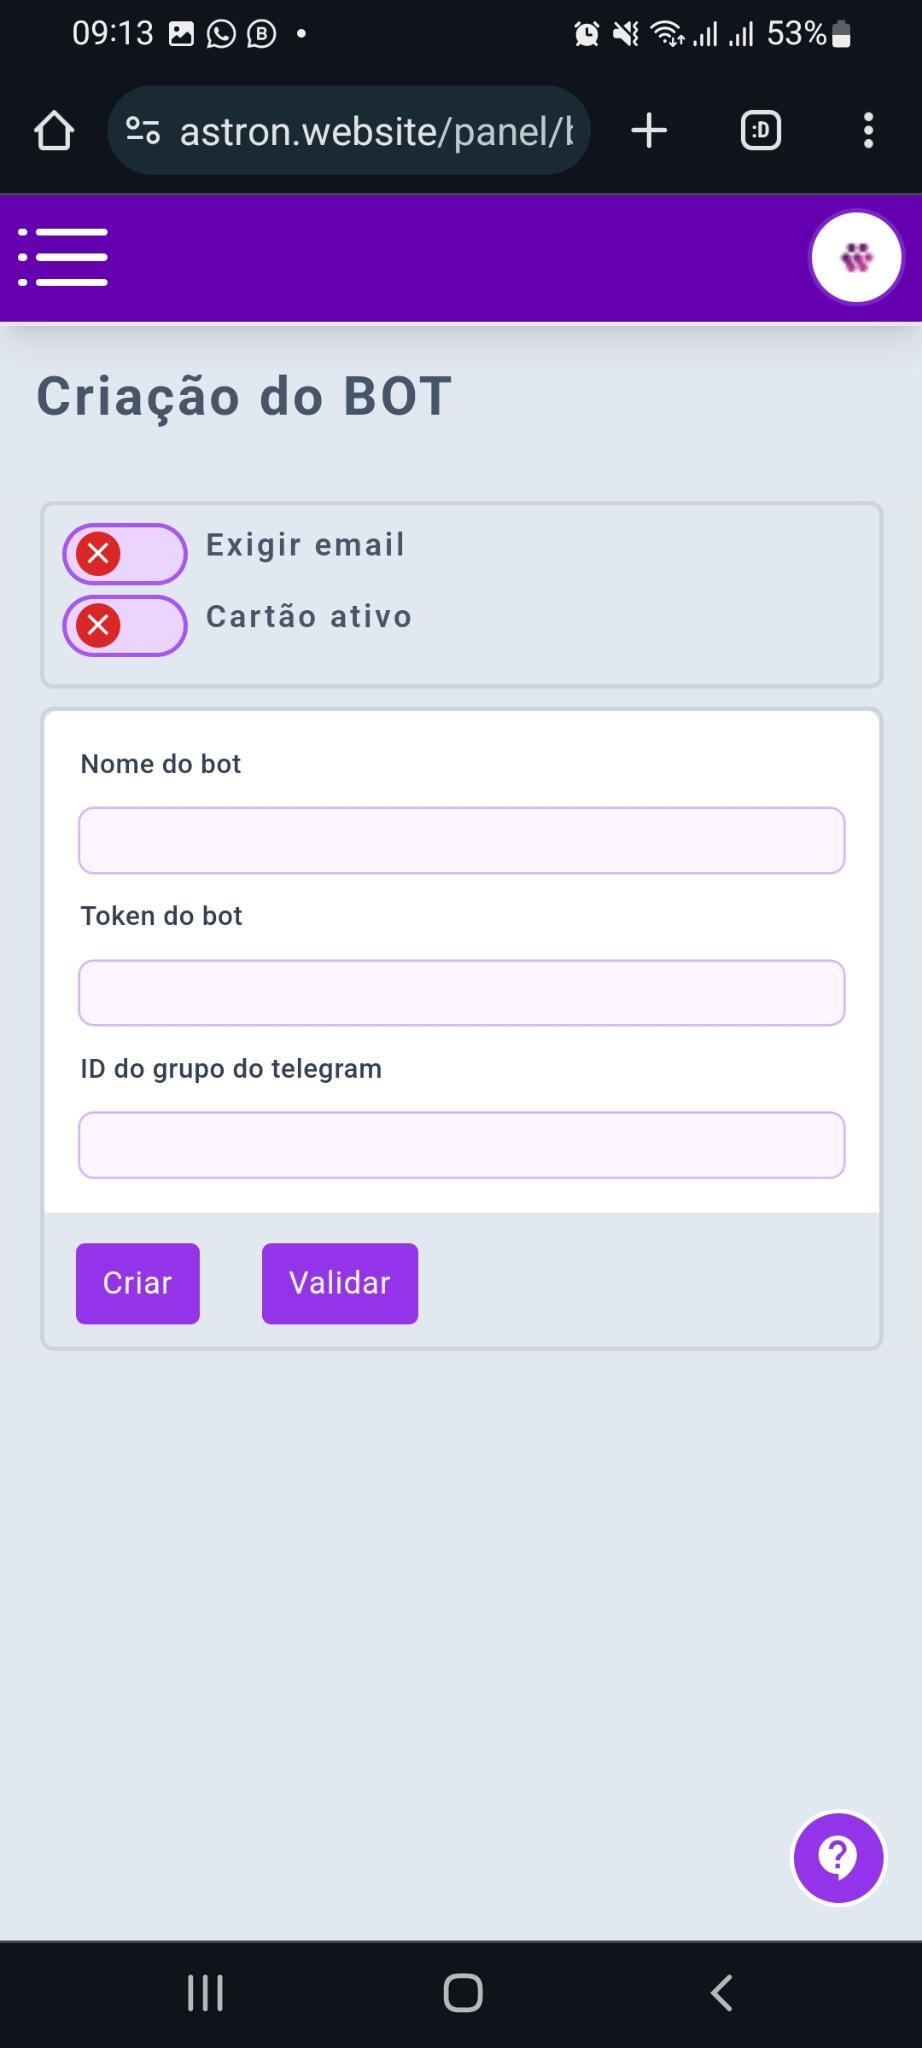
Task: Enable the Exigir email toggle
Action: click(x=125, y=553)
